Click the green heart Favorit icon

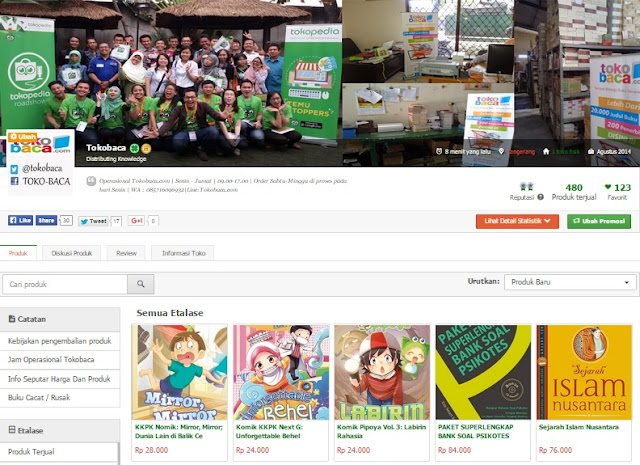coord(608,187)
